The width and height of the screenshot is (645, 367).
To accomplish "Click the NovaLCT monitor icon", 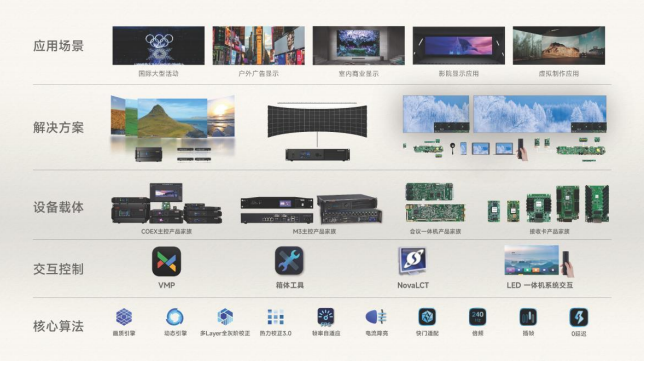I will [412, 261].
